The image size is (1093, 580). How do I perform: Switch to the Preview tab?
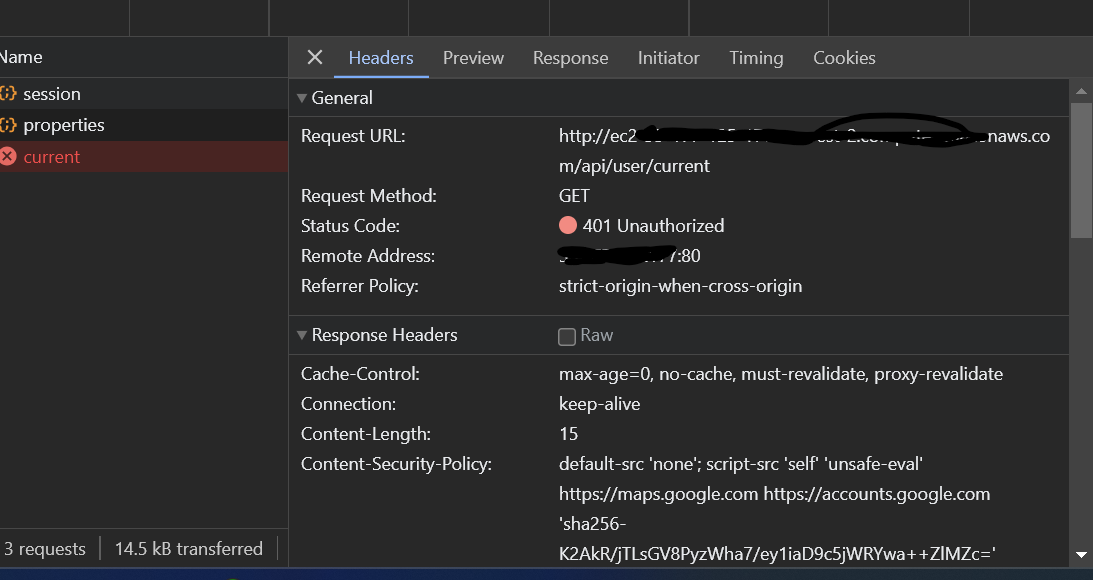473,58
